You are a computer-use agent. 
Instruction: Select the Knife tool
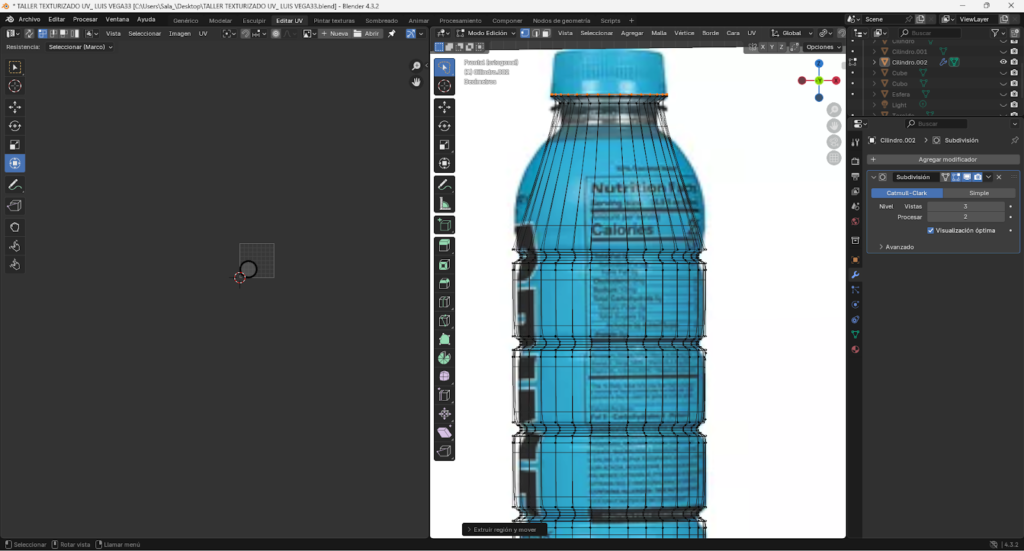click(445, 321)
